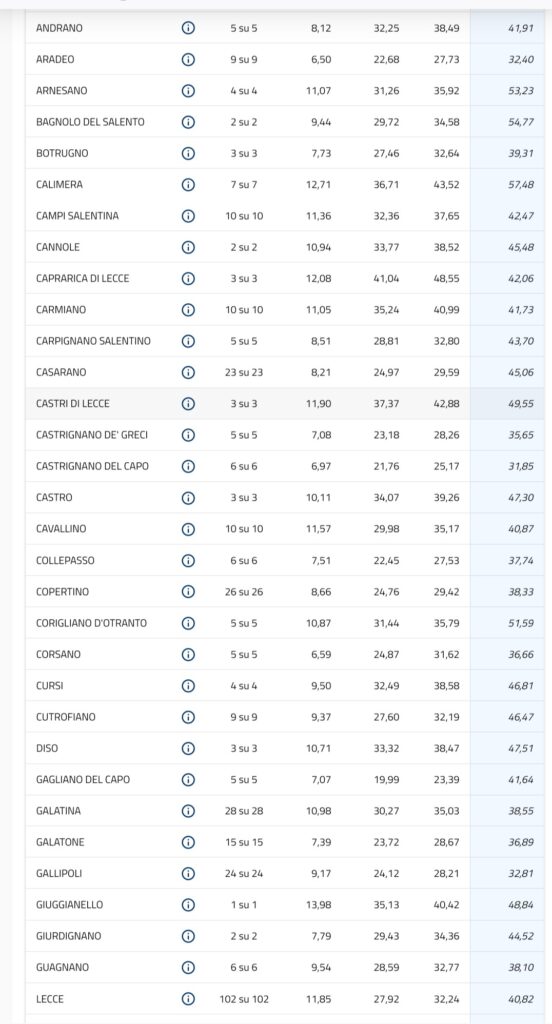Screen dimensions: 552x1024
Task: Select the ARADEO municipality name
Action: point(55,59)
